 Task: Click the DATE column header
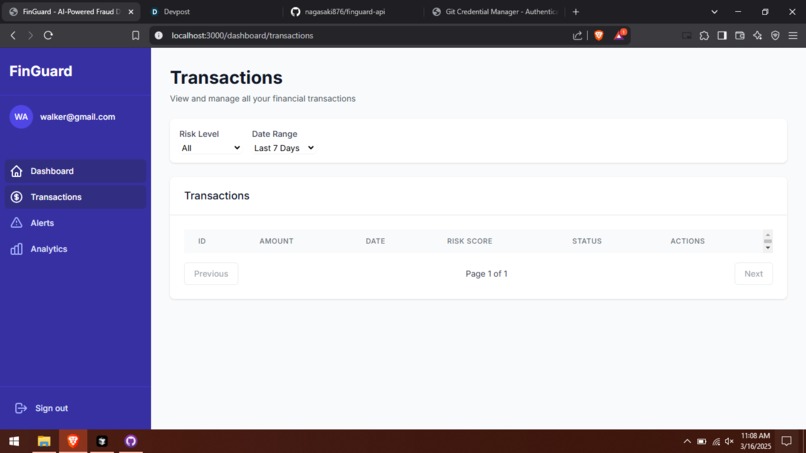pyautogui.click(x=375, y=241)
